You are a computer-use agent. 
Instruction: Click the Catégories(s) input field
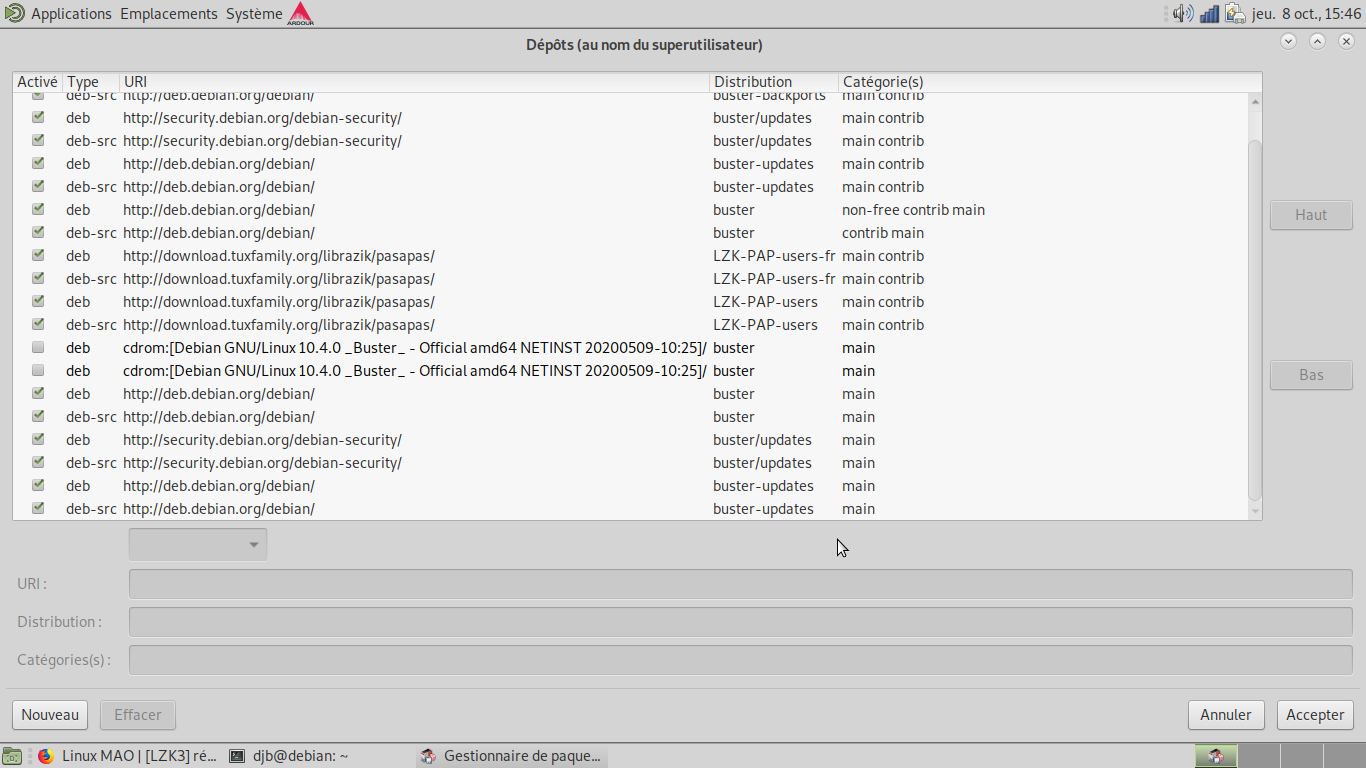741,660
